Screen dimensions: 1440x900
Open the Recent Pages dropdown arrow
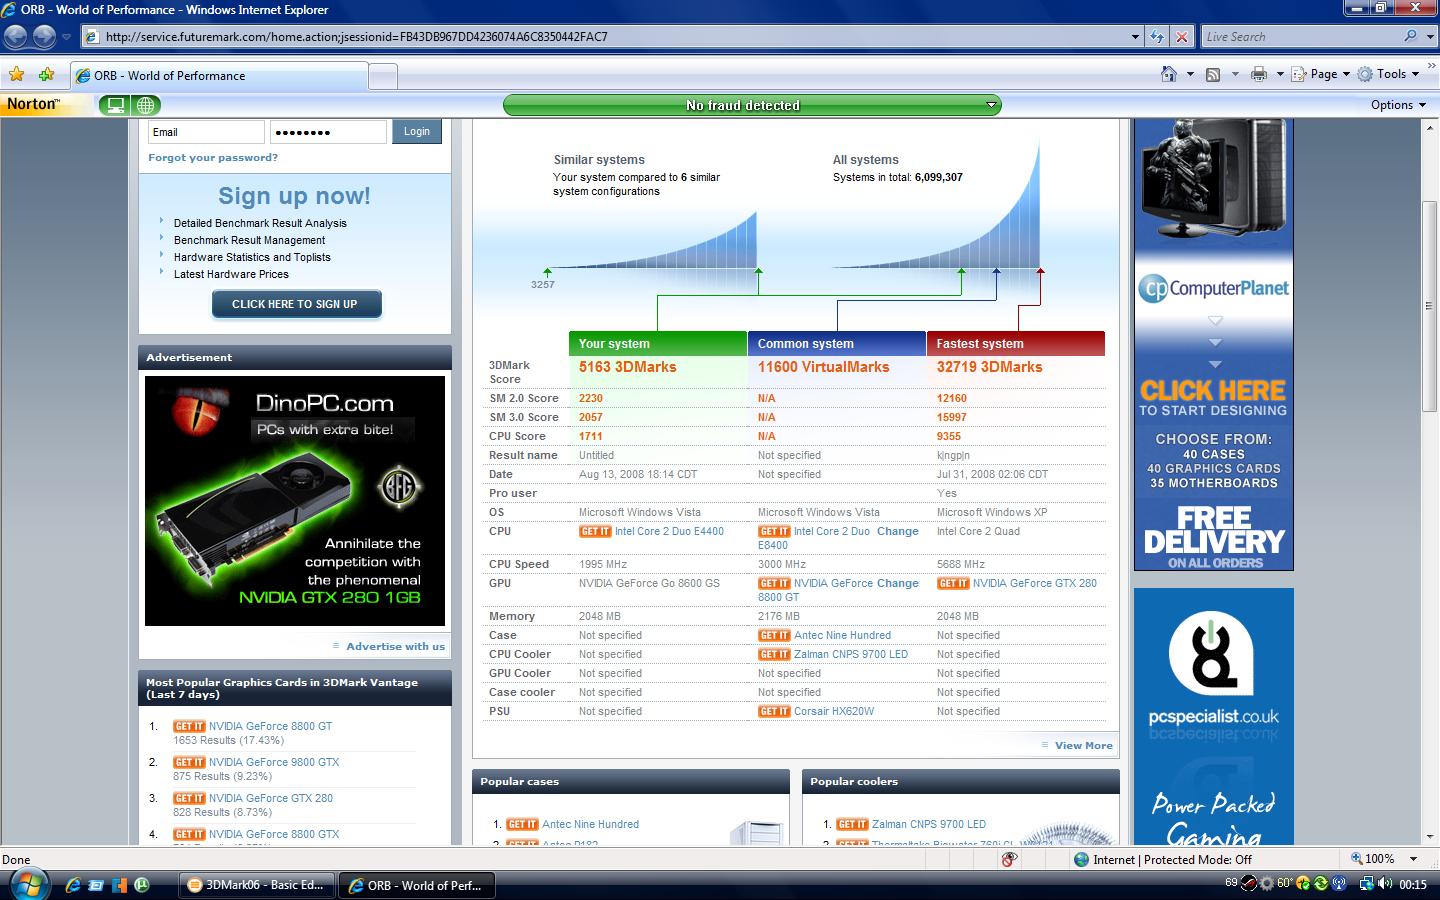pyautogui.click(x=66, y=37)
